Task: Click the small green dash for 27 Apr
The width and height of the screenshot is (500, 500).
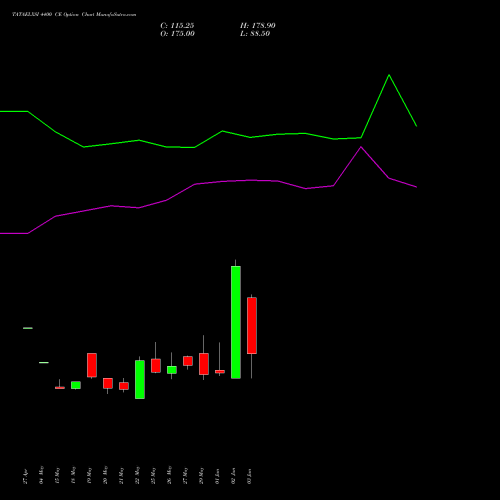Action: click(28, 328)
